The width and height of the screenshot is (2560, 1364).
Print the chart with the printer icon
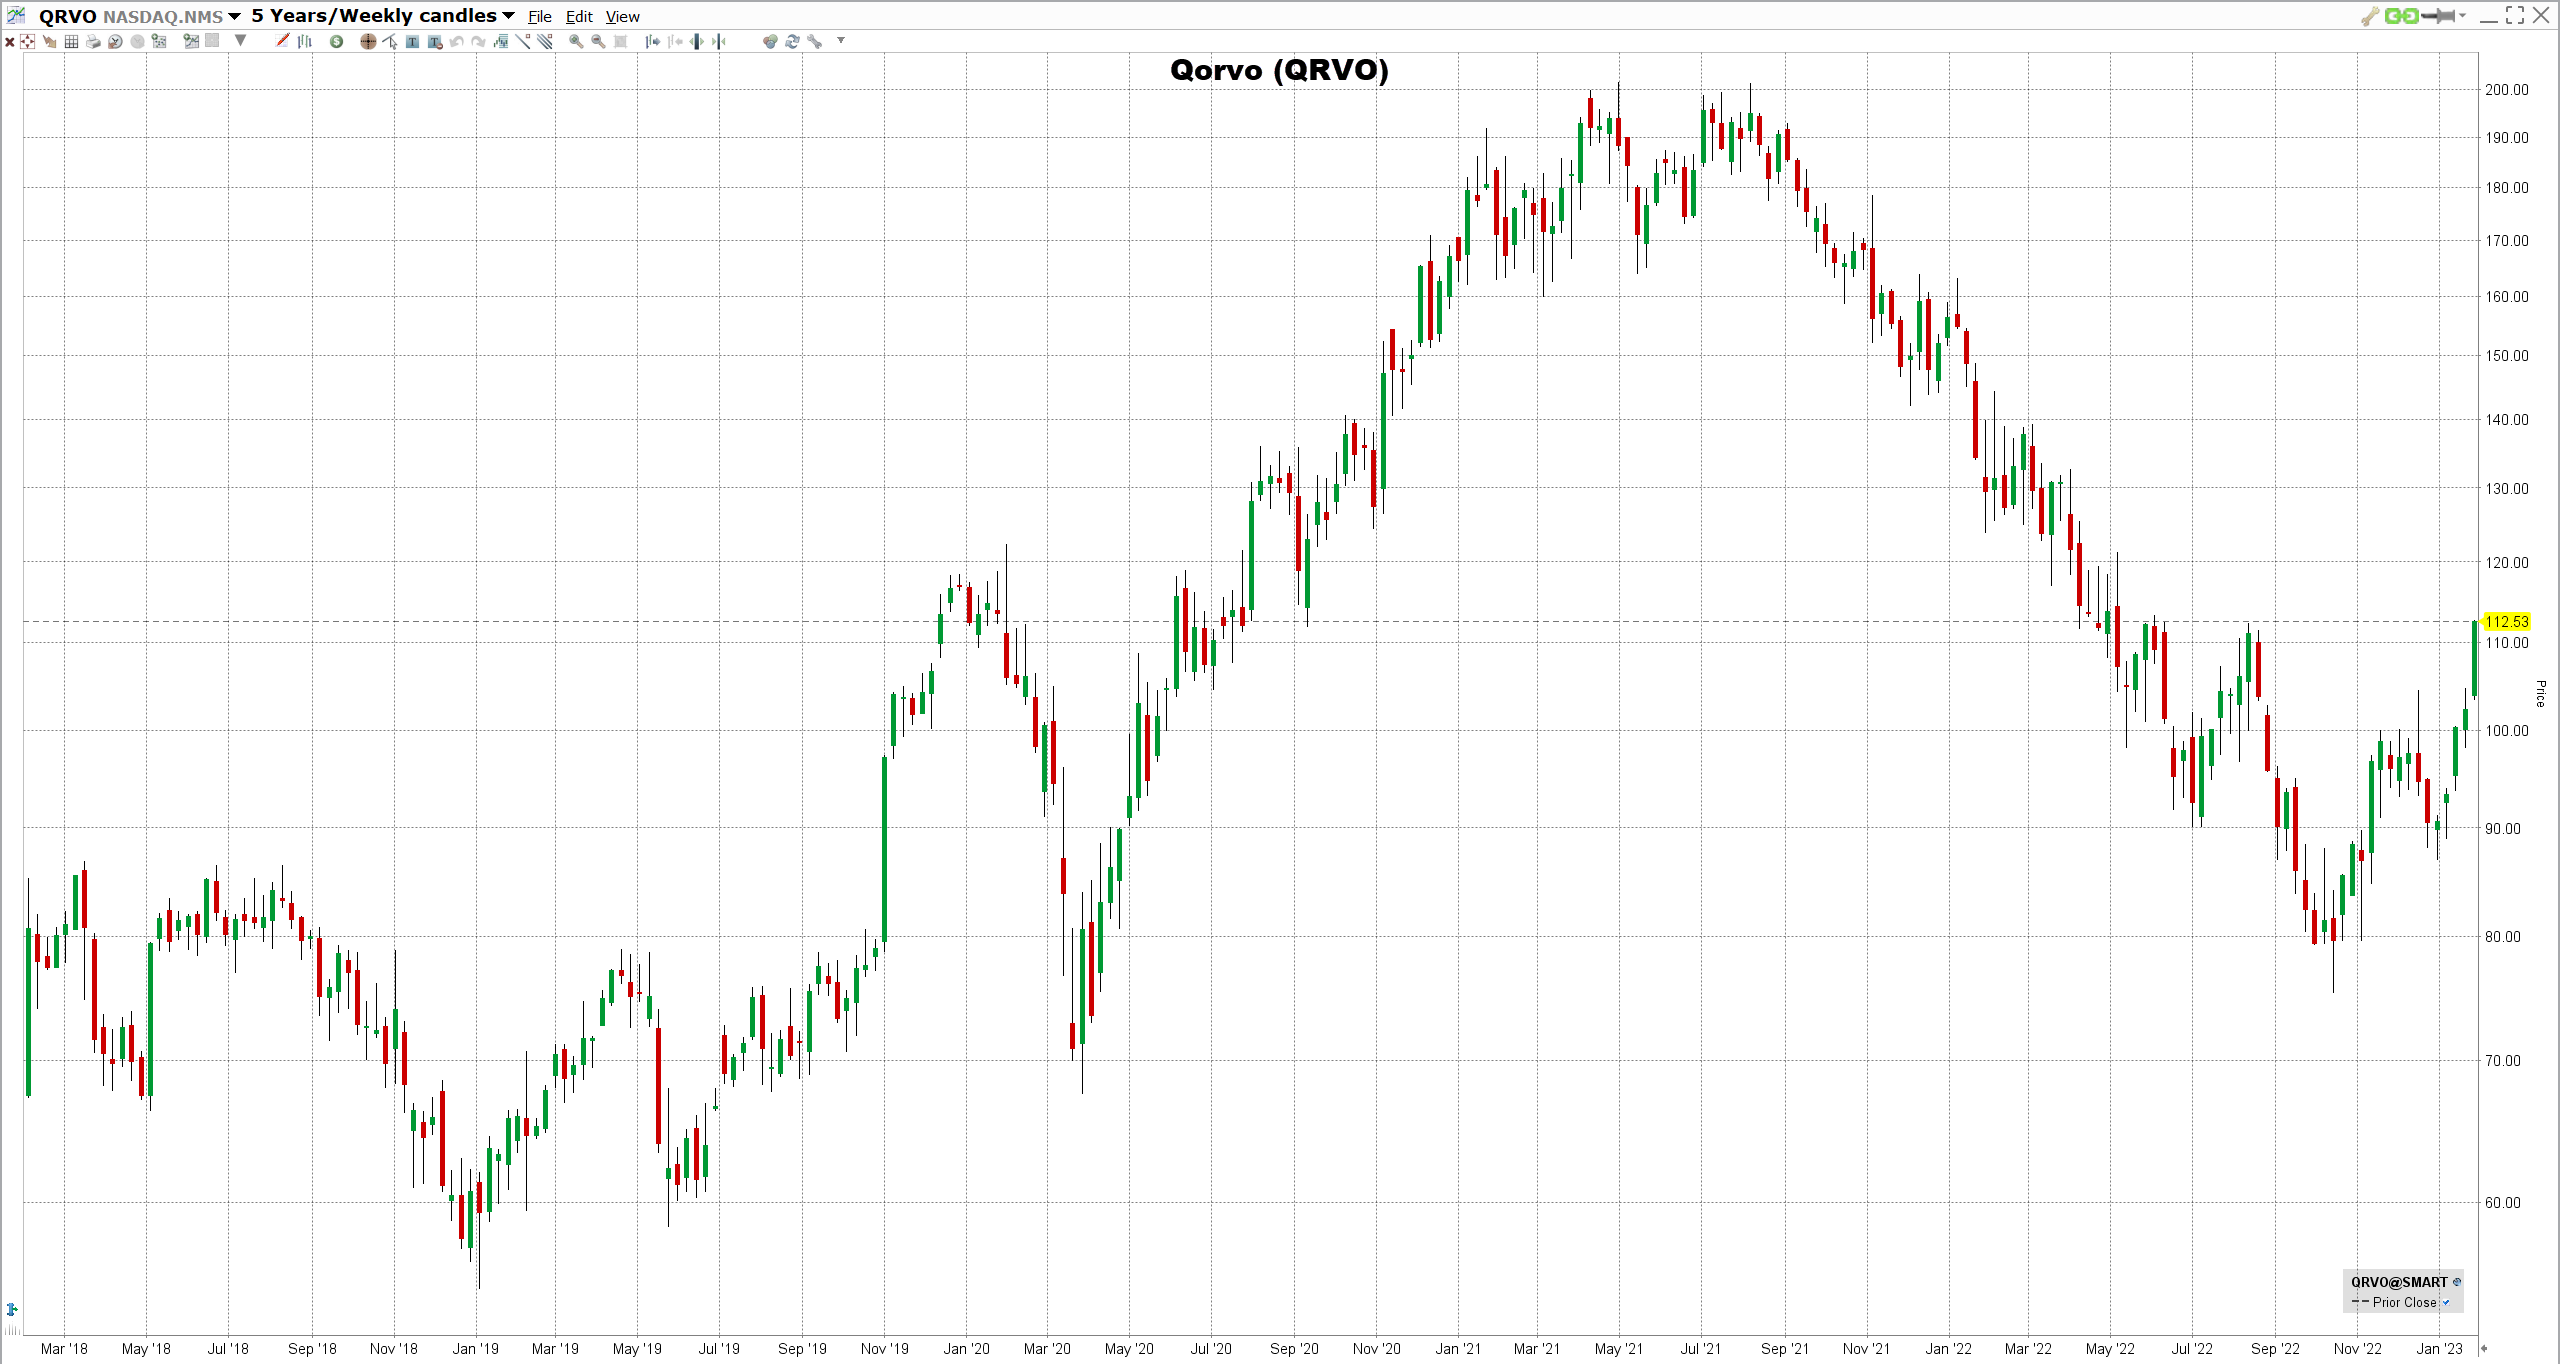click(93, 42)
